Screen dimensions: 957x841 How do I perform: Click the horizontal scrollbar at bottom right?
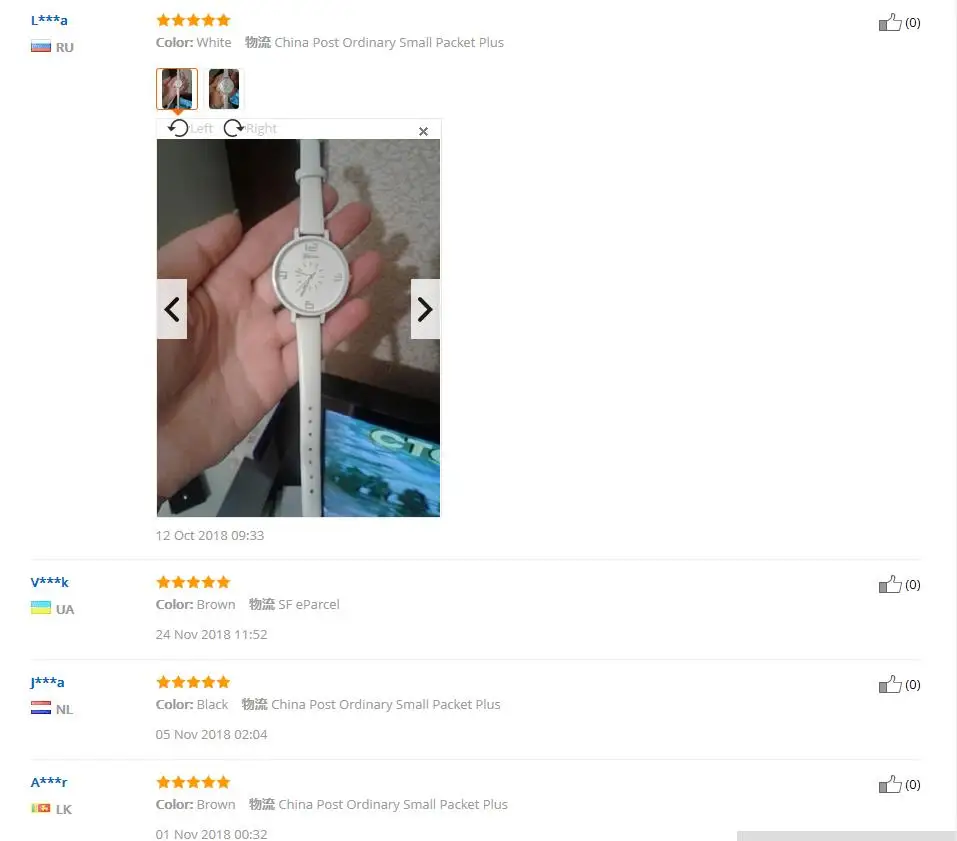click(x=847, y=836)
